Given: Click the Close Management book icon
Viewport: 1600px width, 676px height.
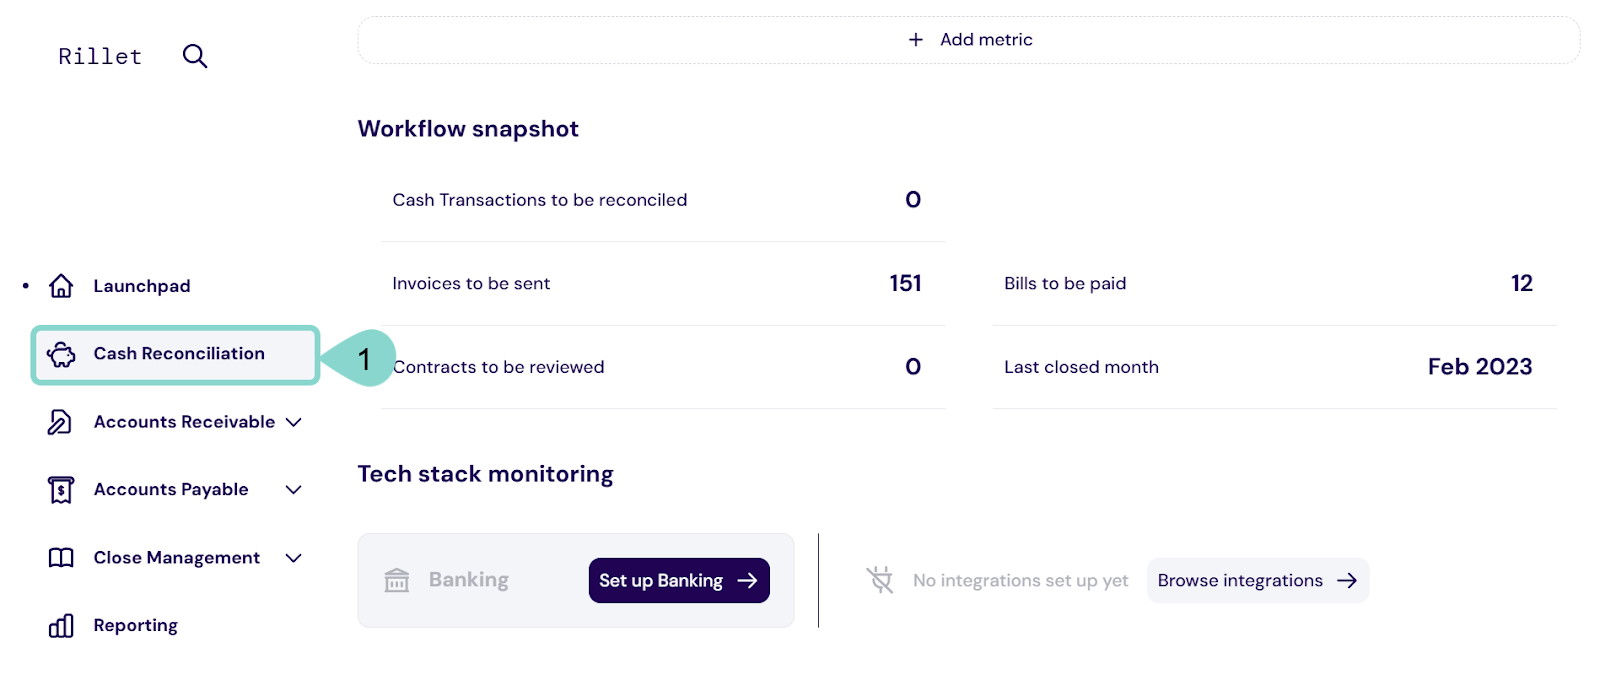Looking at the screenshot, I should pos(61,558).
